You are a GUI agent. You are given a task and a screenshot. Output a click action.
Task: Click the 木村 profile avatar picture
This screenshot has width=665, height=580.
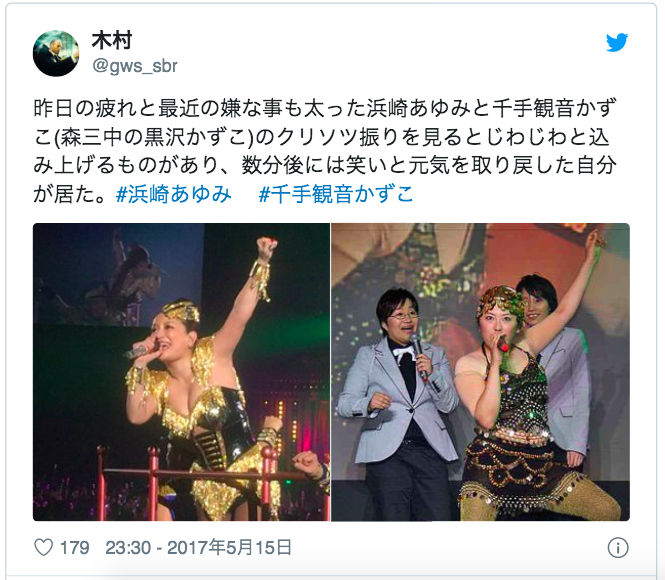tap(56, 53)
